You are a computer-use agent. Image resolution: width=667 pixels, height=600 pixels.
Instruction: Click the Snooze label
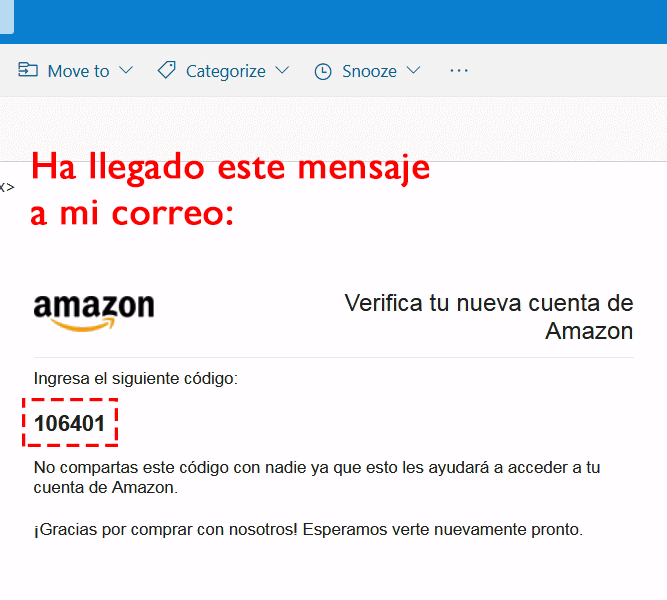point(369,71)
